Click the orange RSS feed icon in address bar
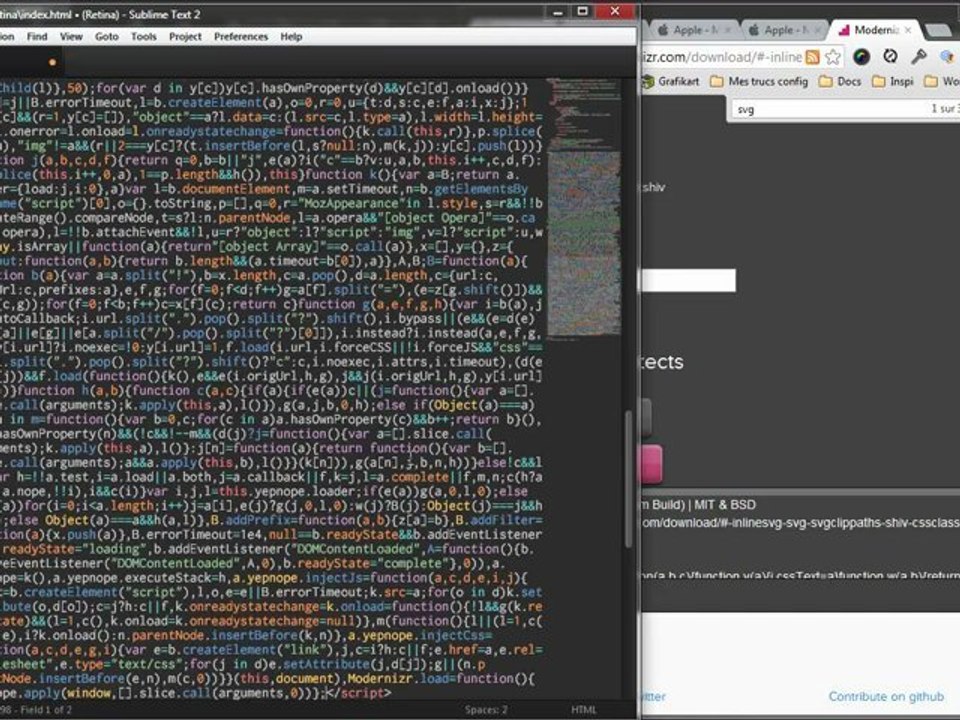Image resolution: width=960 pixels, height=720 pixels. [812, 57]
